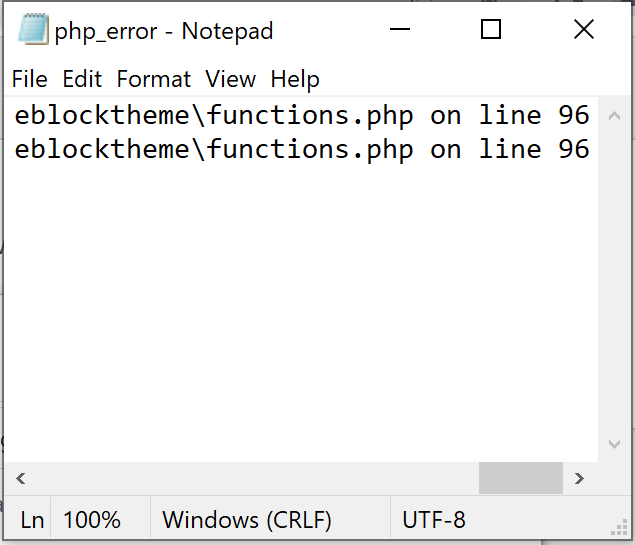The height and width of the screenshot is (545, 635).
Task: Click the vertical scrollbar up arrow
Action: click(614, 116)
